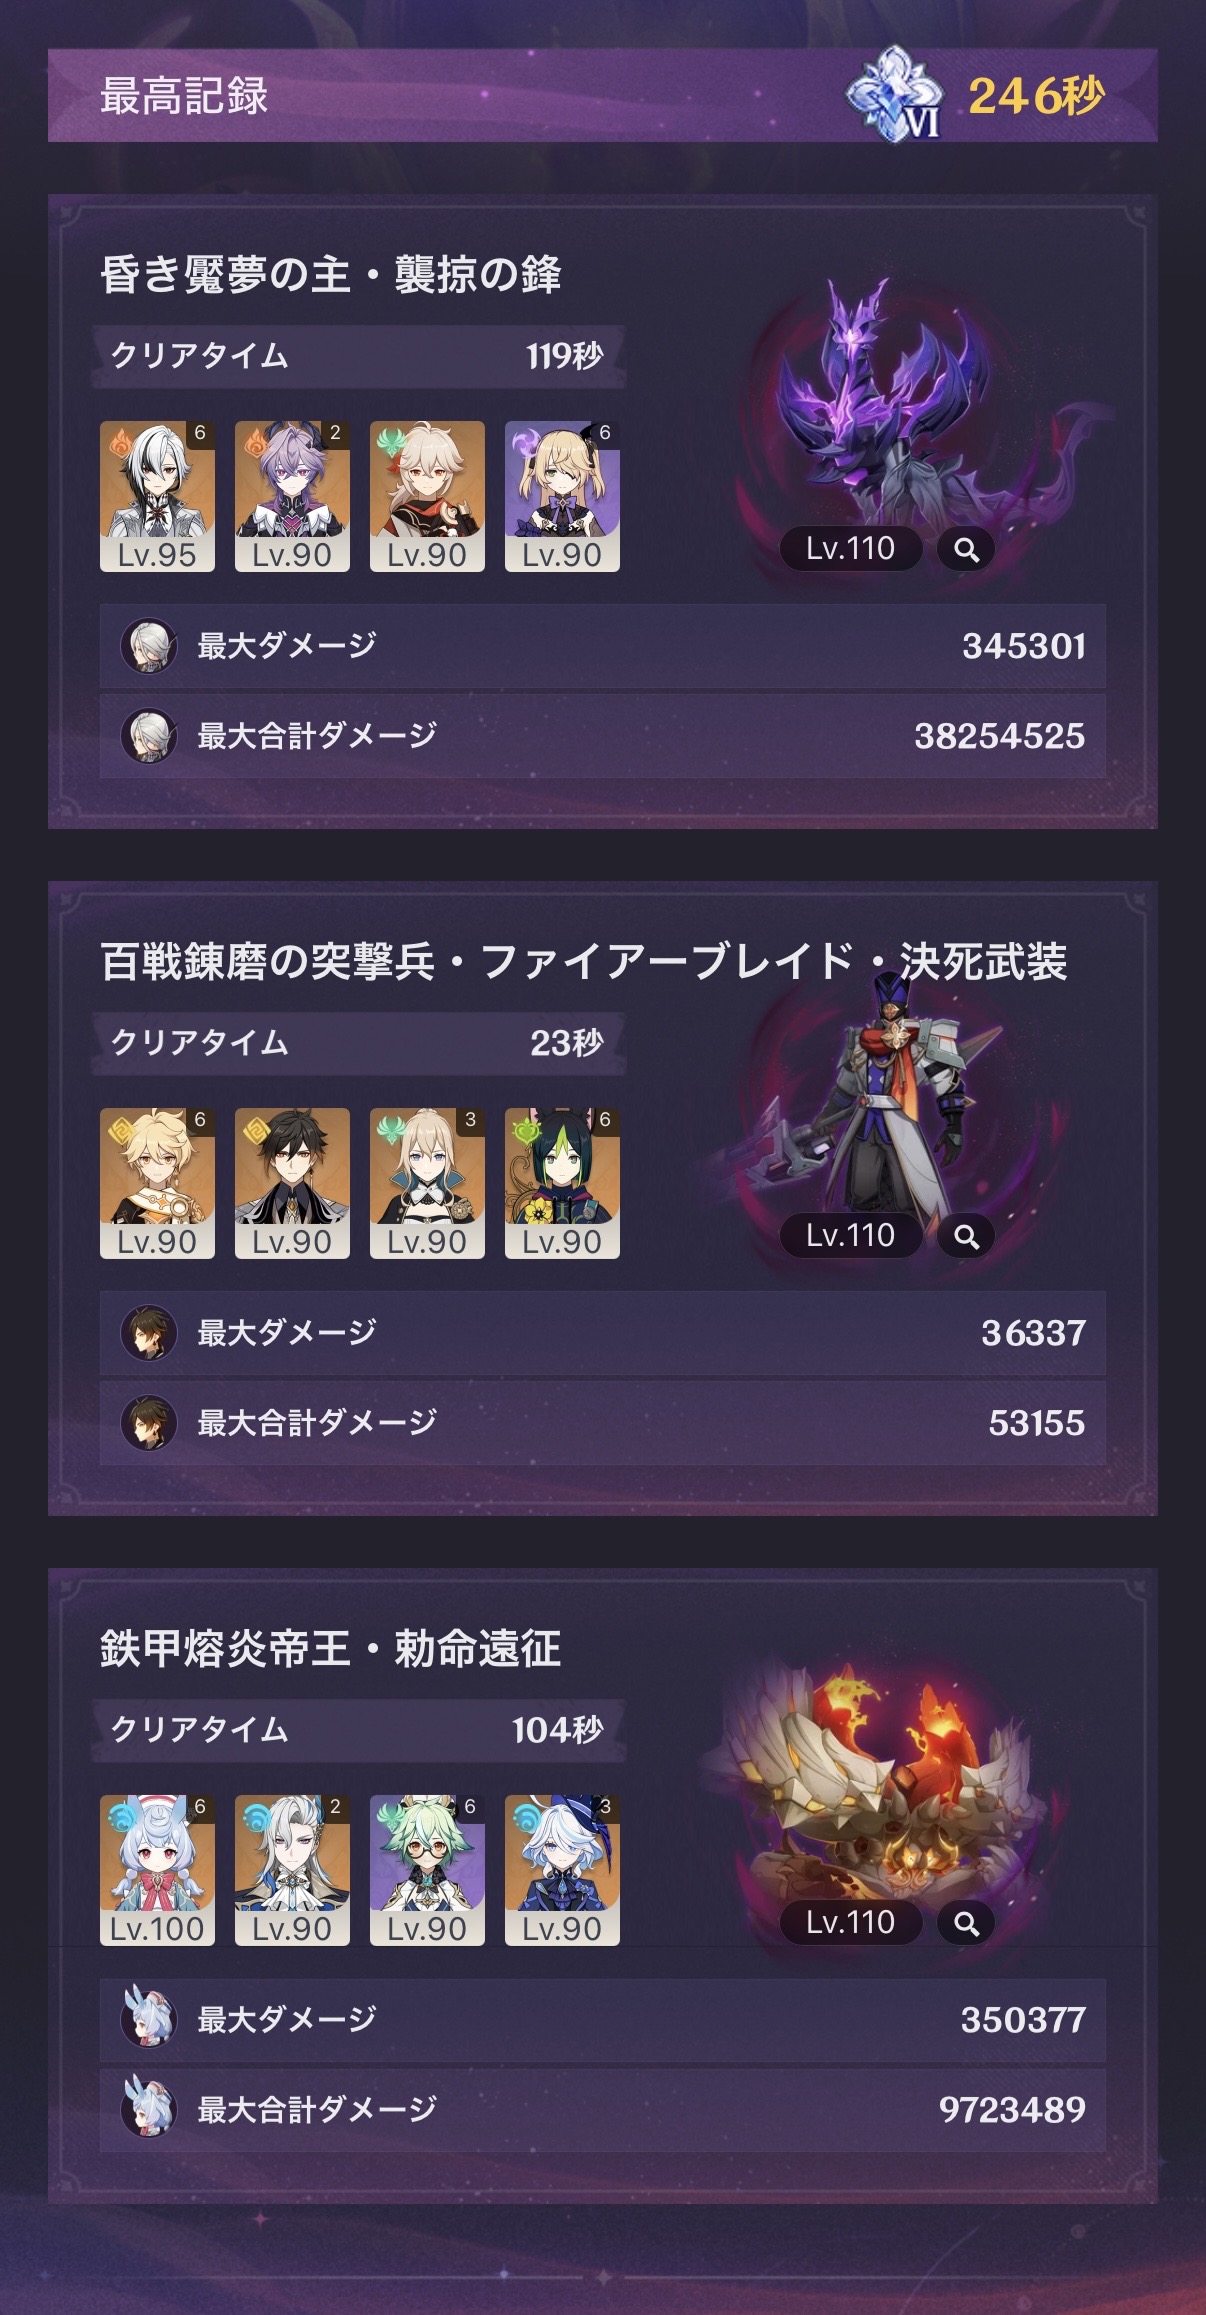Select the blond geo Lv.90 character
1206x2315 pixels.
(157, 1183)
